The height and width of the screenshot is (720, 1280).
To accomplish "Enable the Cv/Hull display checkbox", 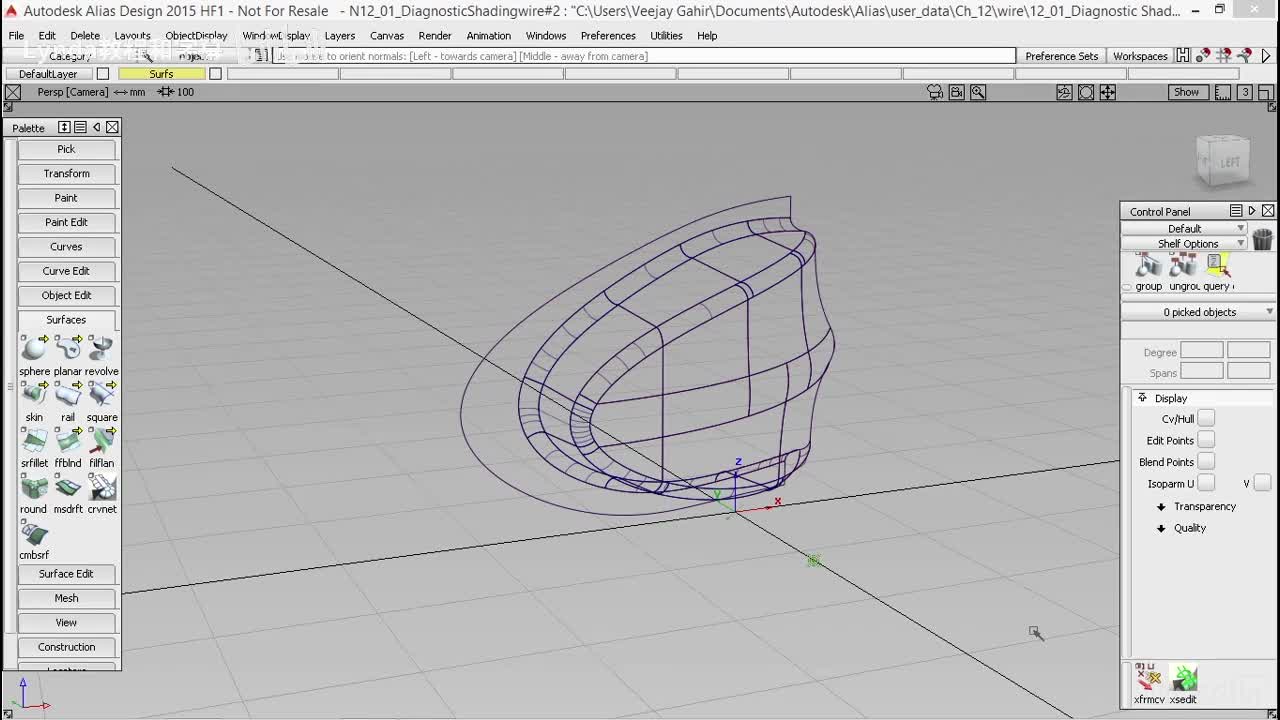I will tap(1206, 419).
